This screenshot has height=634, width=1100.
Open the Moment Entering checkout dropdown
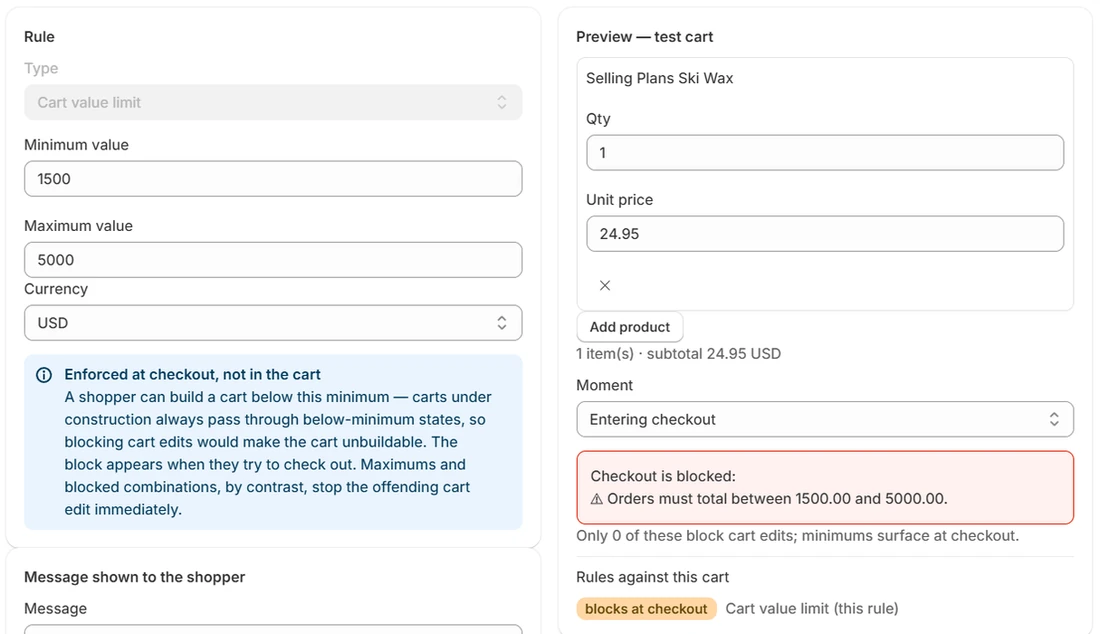[825, 419]
